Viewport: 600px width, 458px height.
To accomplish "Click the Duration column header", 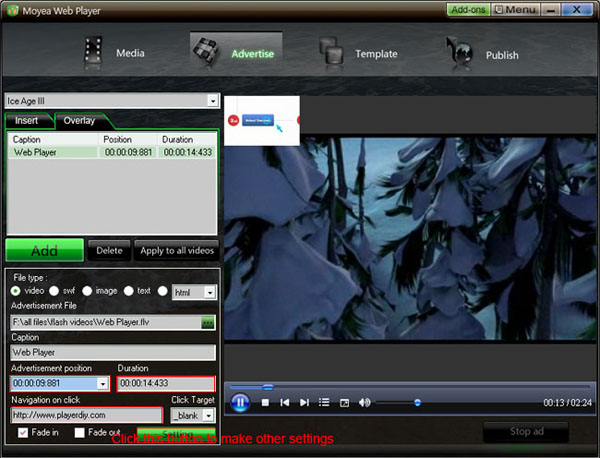I will click(x=187, y=140).
